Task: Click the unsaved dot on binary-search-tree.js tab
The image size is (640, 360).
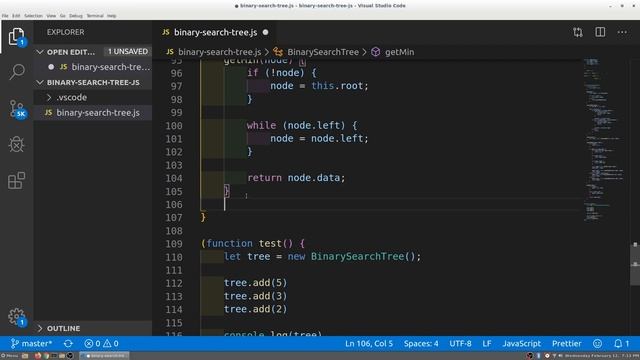Action: click(x=265, y=32)
